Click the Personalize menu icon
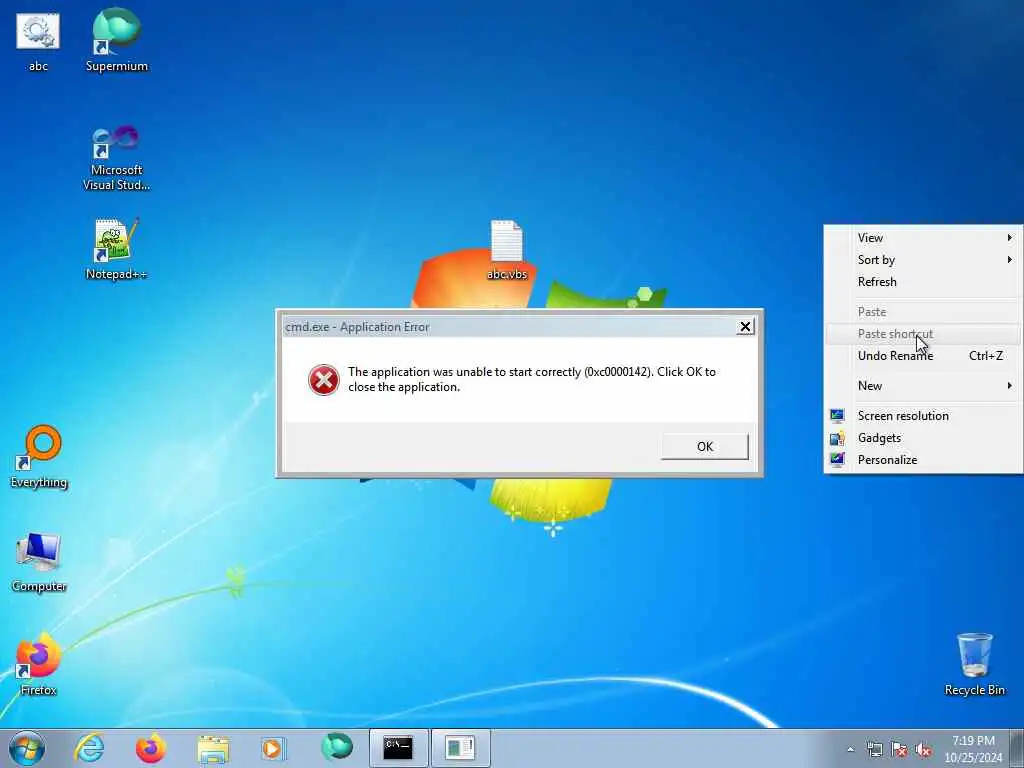This screenshot has width=1024, height=768. pyautogui.click(x=837, y=460)
